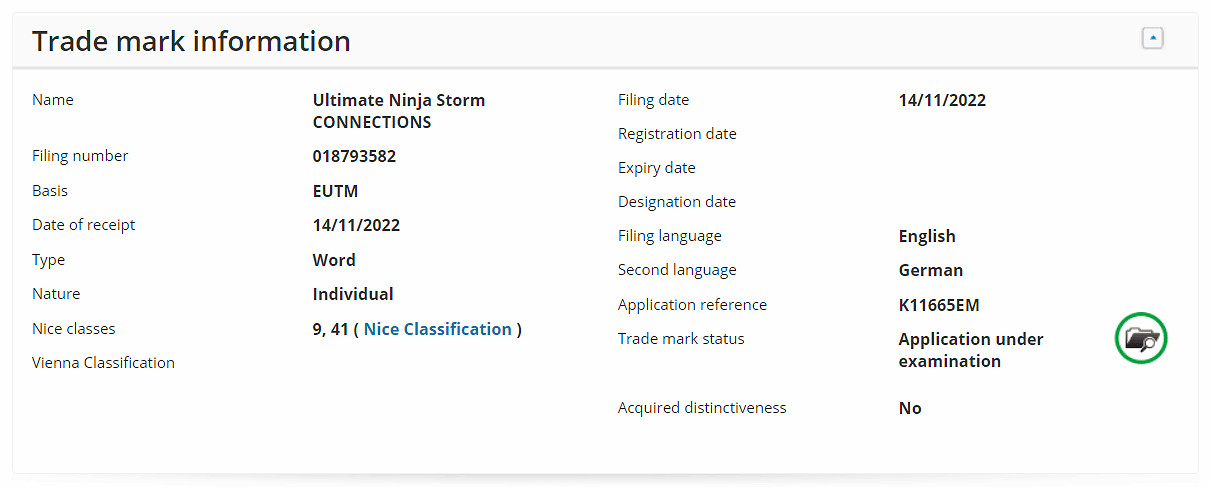Collapse the Trade mark information panel
Screen dimensions: 1210x487
pyautogui.click(x=1152, y=39)
